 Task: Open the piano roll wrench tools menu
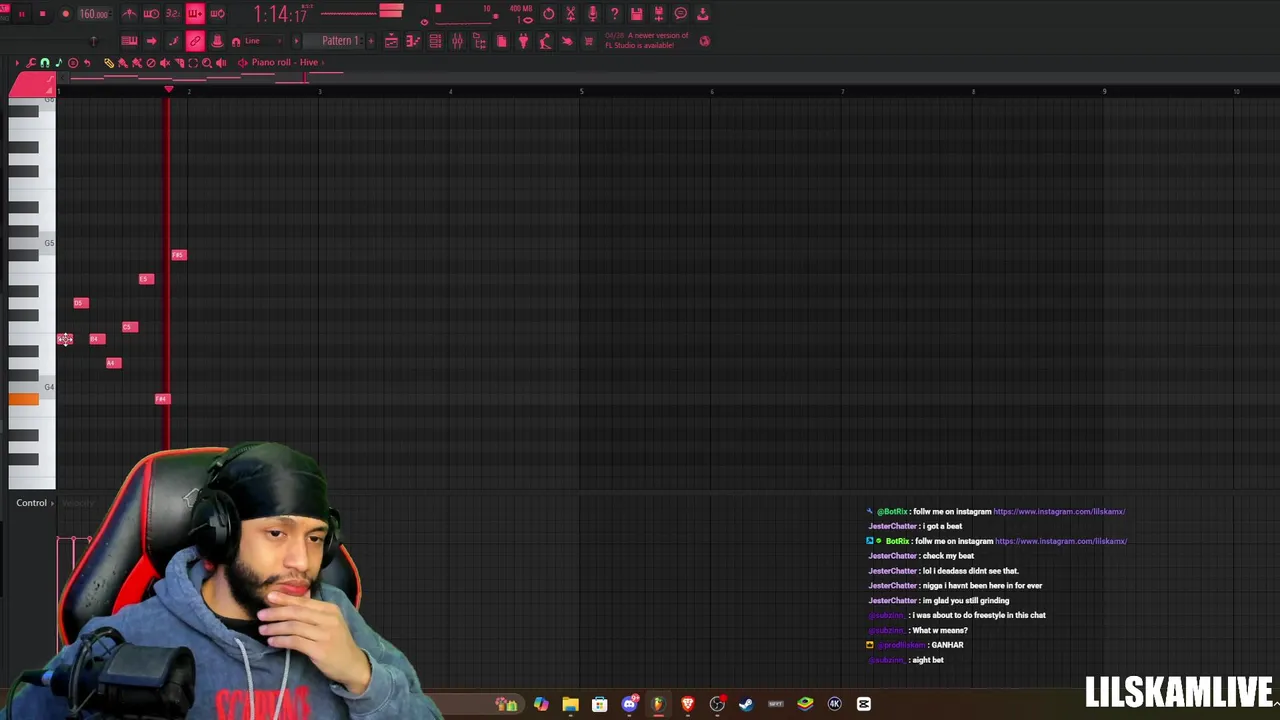click(x=31, y=63)
